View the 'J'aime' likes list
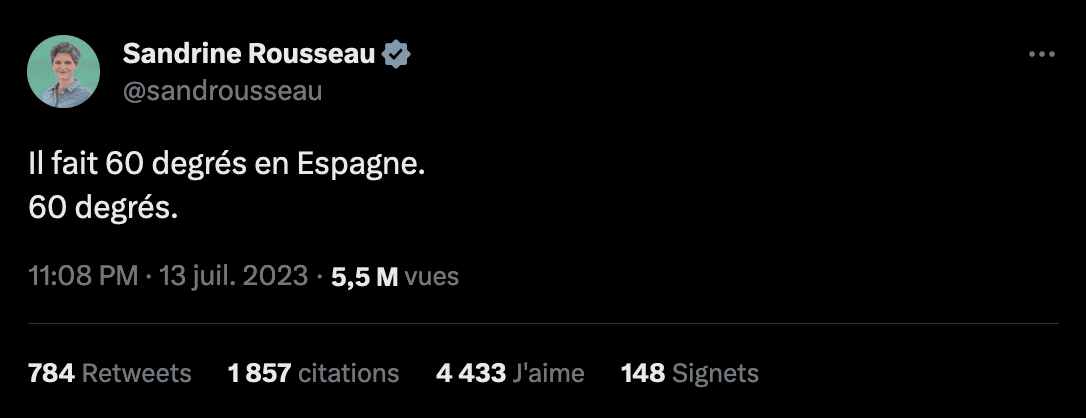This screenshot has height=418, width=1086. point(548,373)
